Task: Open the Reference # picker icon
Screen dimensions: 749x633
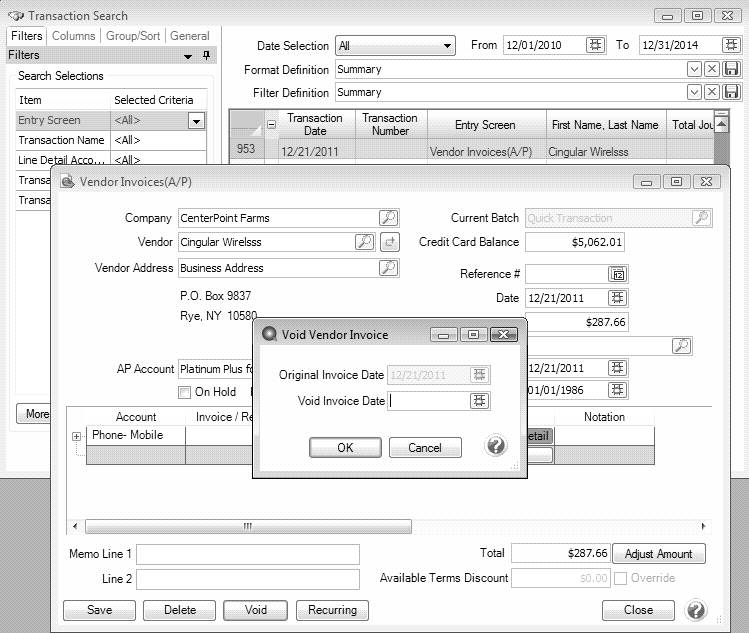Action: pos(618,274)
